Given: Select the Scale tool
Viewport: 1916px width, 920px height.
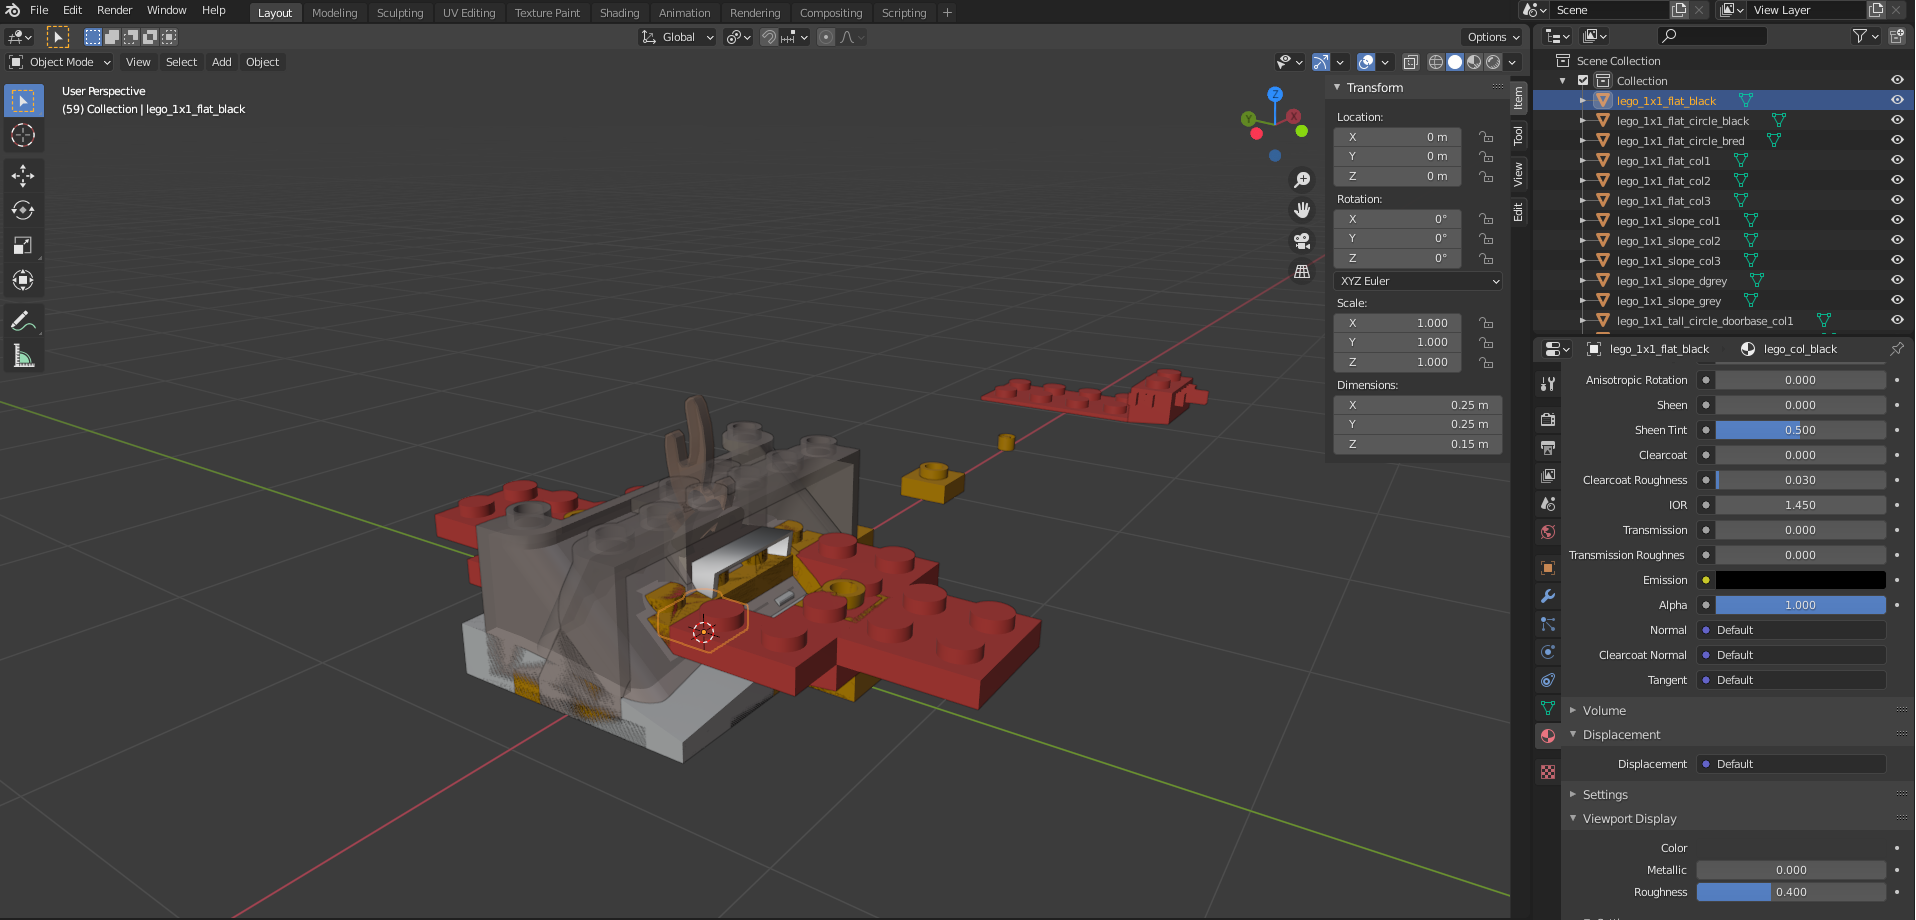Looking at the screenshot, I should [x=23, y=246].
